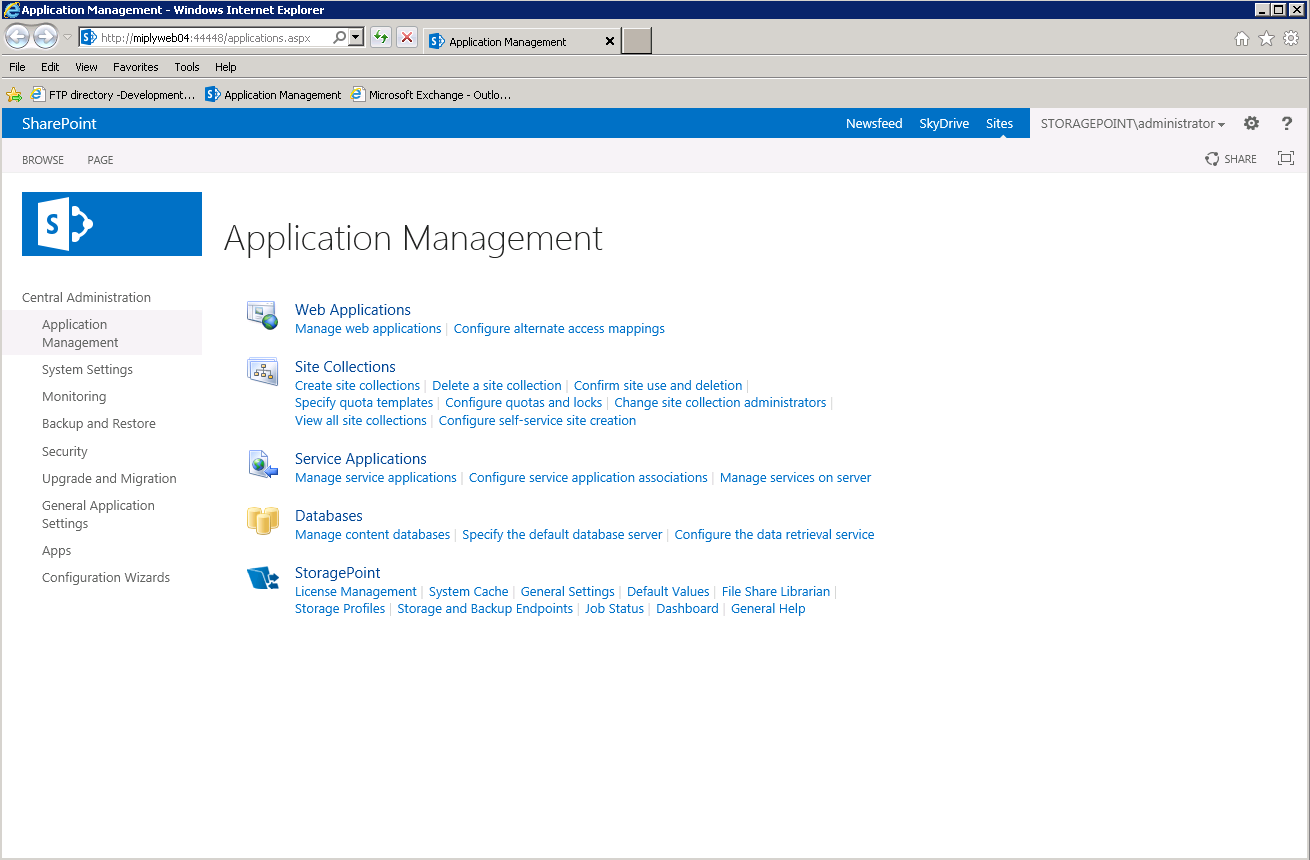
Task: Open the Favorites menu
Action: point(136,67)
